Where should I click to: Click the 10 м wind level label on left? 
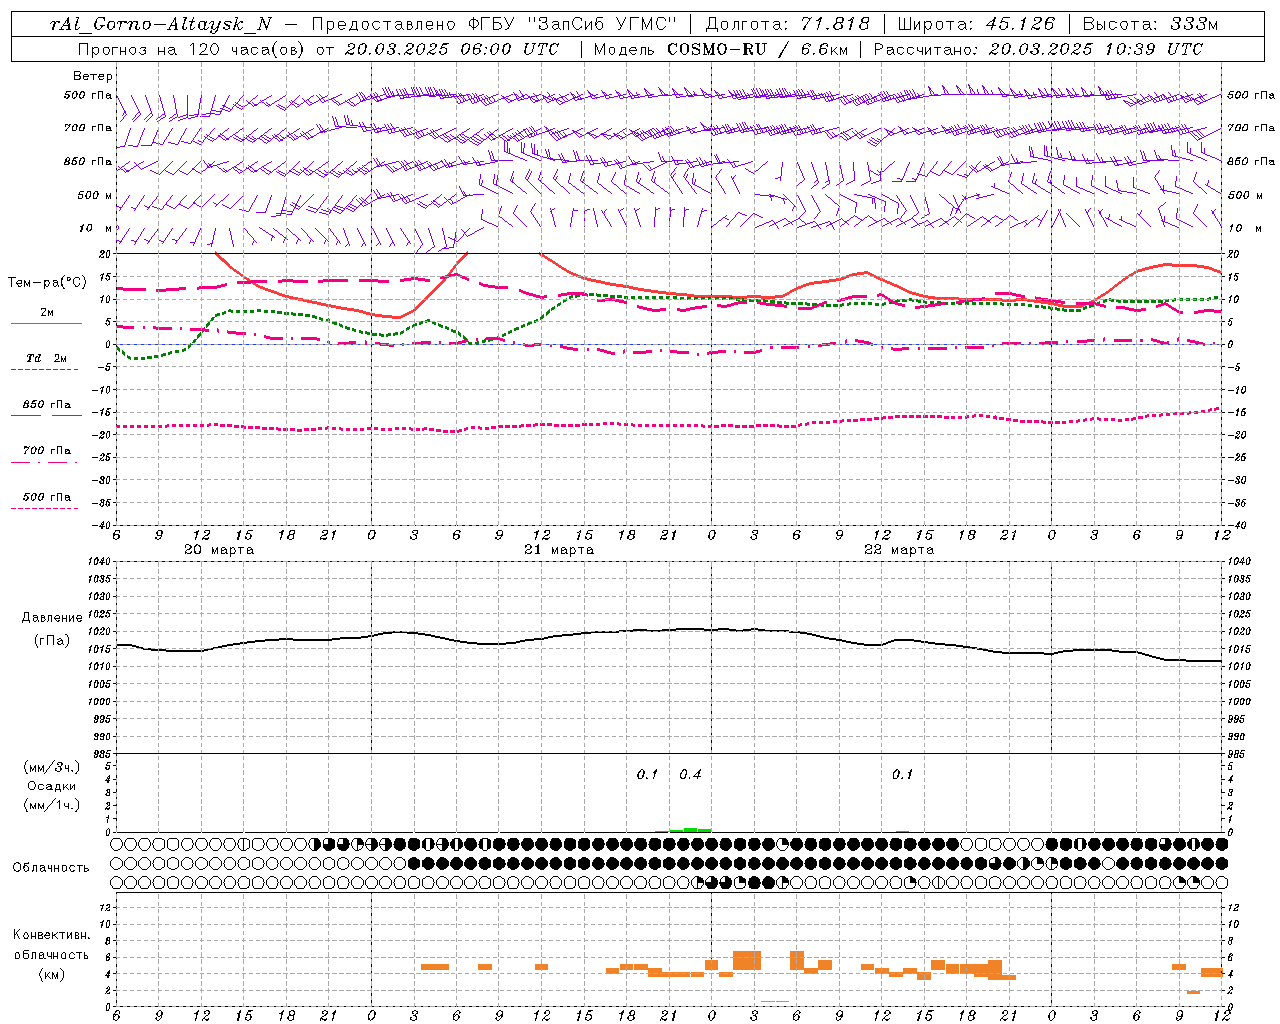[x=97, y=228]
